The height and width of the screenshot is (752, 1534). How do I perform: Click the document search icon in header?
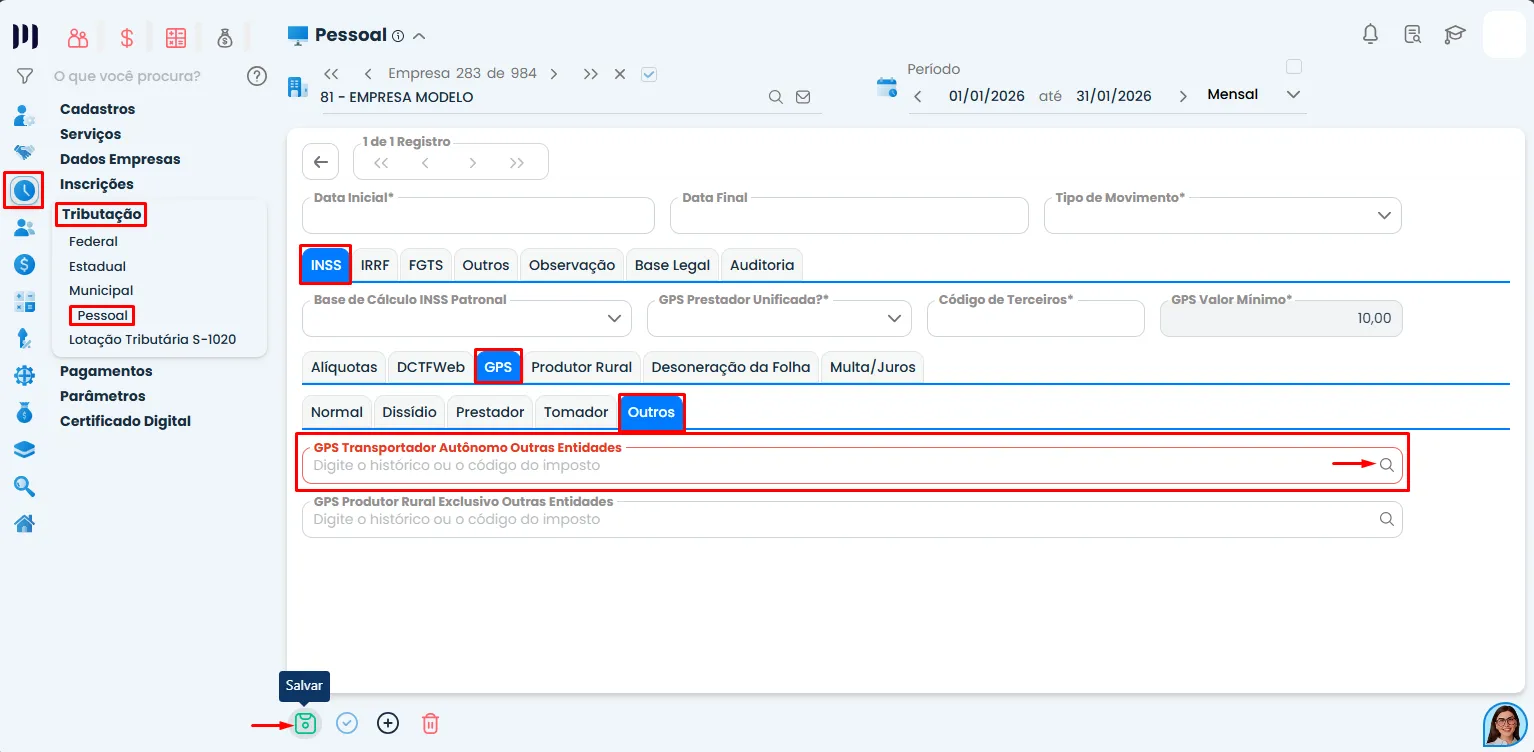(1412, 35)
